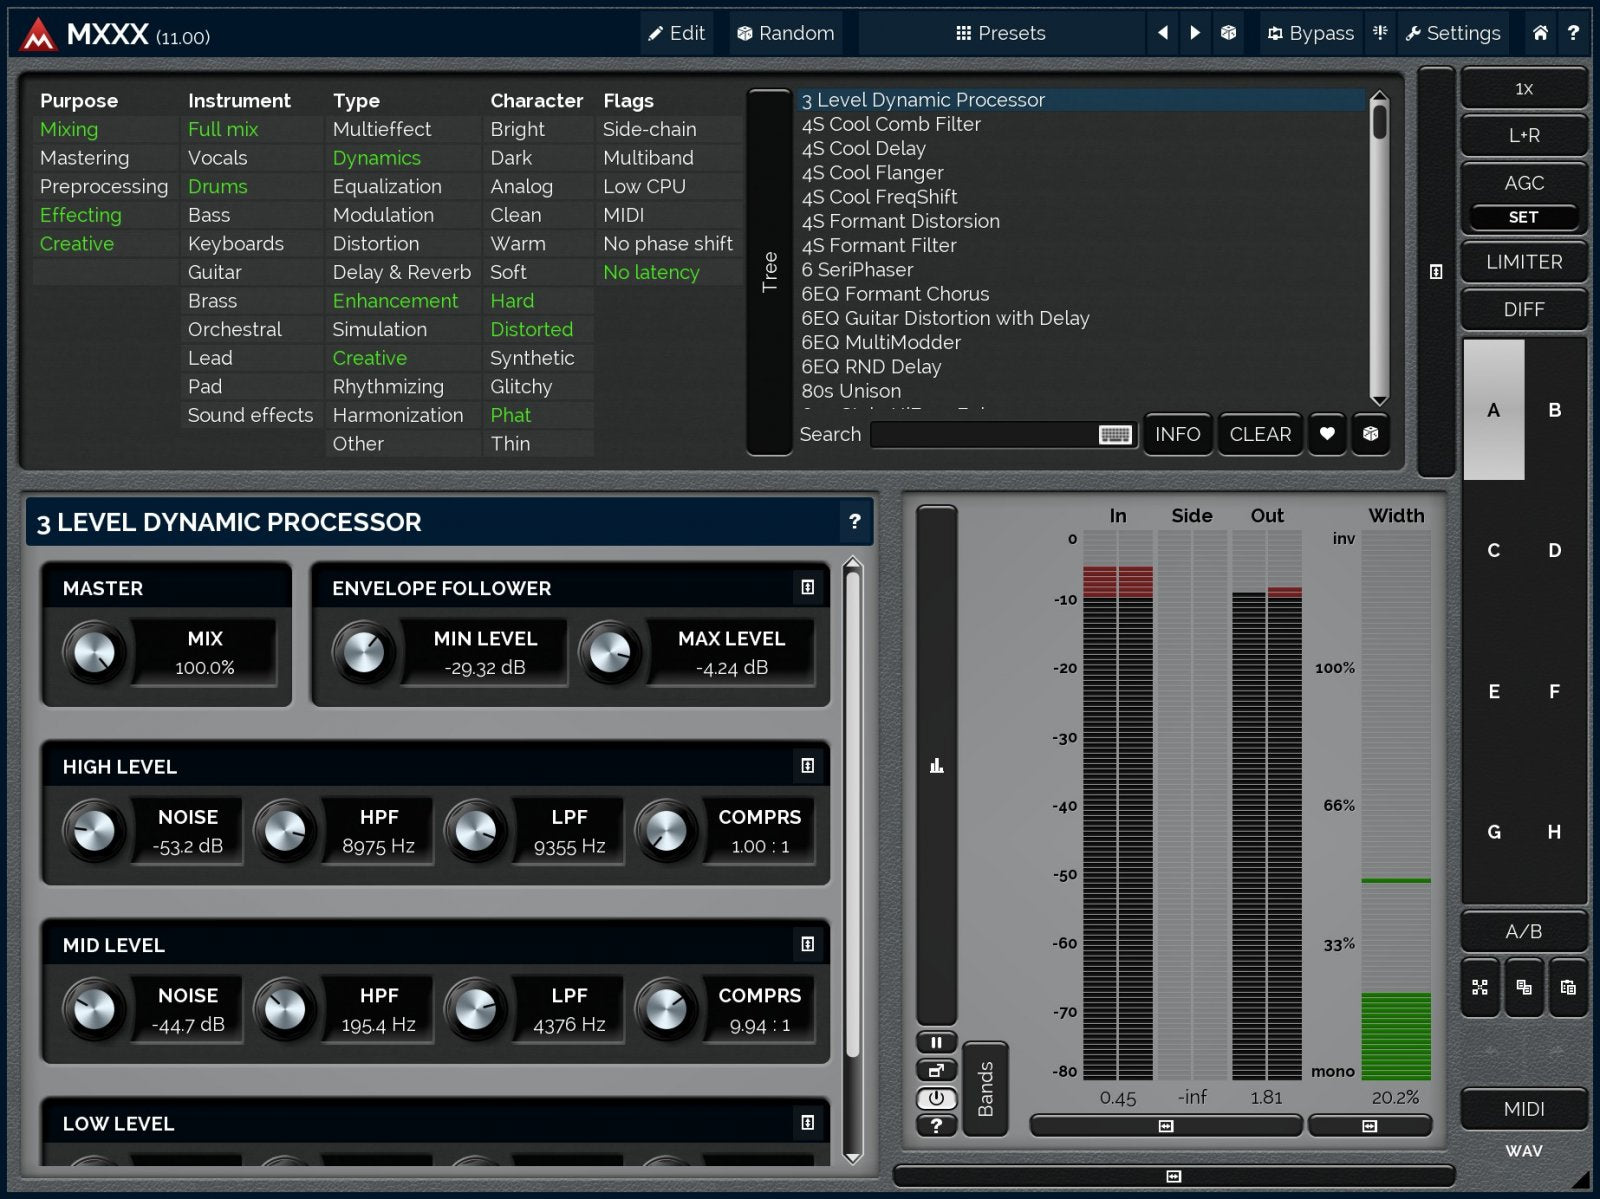Select the 4S Cool Flanger preset
This screenshot has height=1199, width=1600.
tap(871, 172)
